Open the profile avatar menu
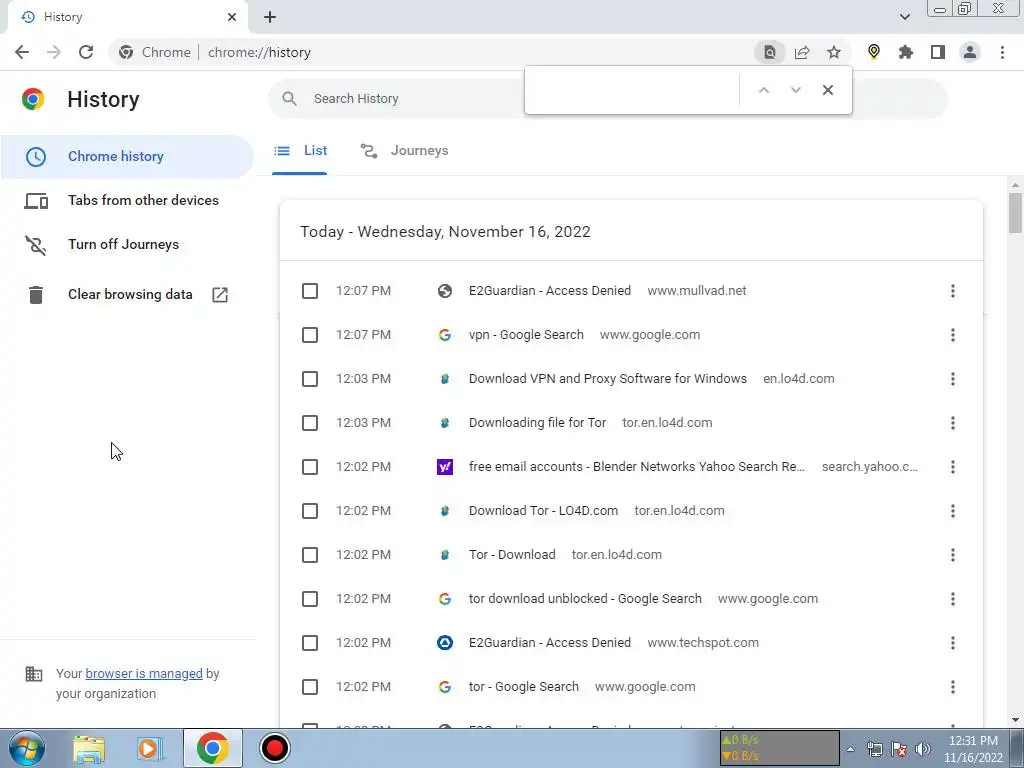The width and height of the screenshot is (1024, 768). [970, 52]
